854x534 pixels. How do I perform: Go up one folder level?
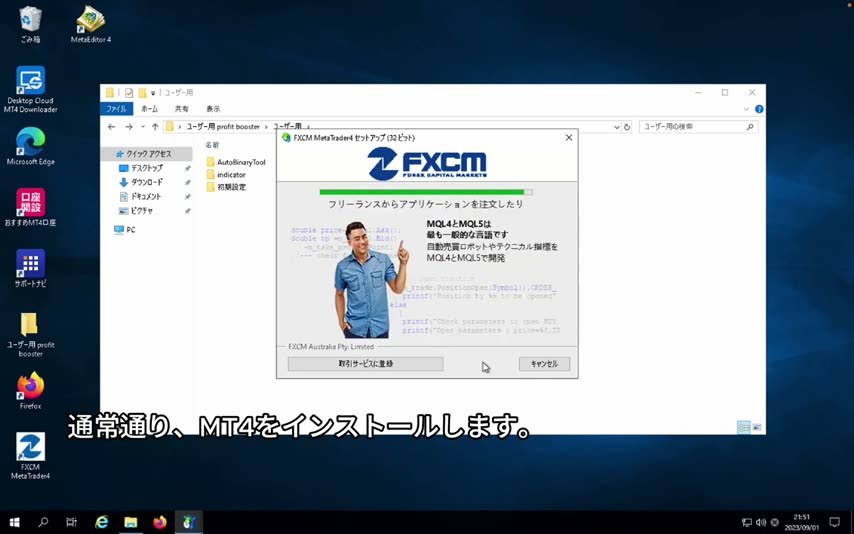pyautogui.click(x=155, y=126)
